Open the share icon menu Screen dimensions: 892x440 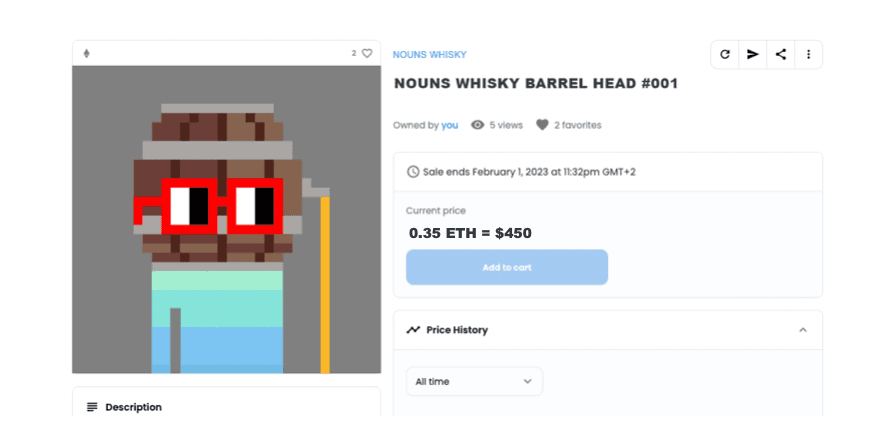tap(781, 55)
